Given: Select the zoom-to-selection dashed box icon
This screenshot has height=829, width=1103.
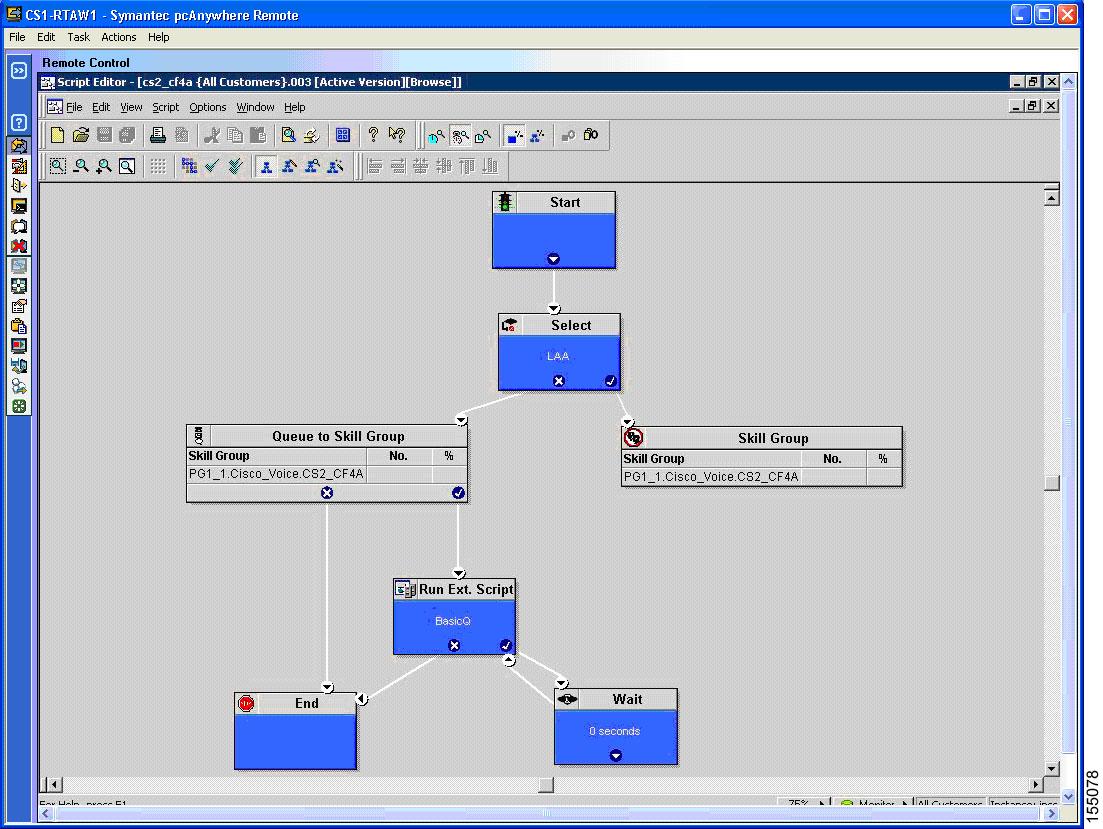Looking at the screenshot, I should click(x=58, y=166).
